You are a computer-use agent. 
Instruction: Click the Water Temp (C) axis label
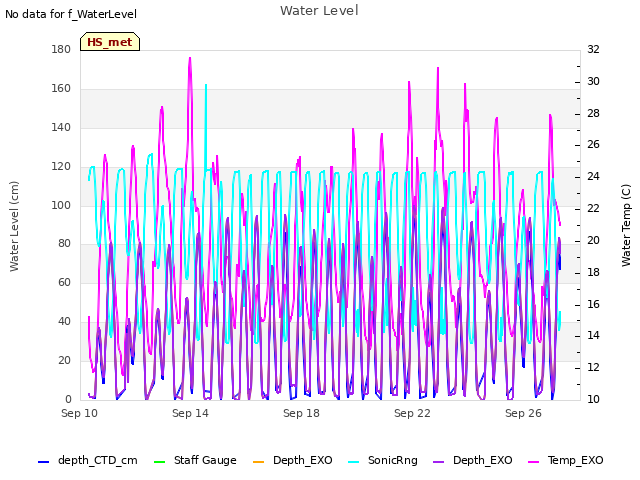[x=626, y=225]
